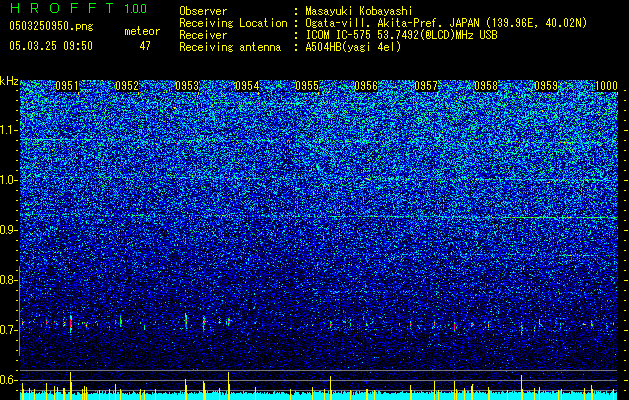Screen dimensions: 629x400
Task: Click the 0.8 kHz axis label
Action: [x=8, y=280]
